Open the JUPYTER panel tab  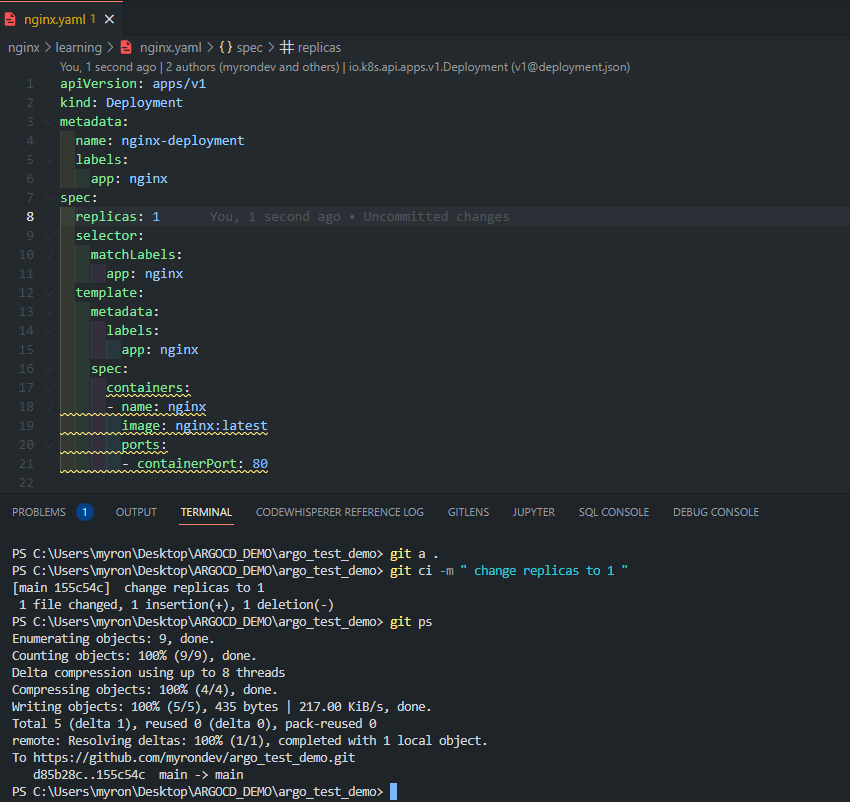click(533, 512)
